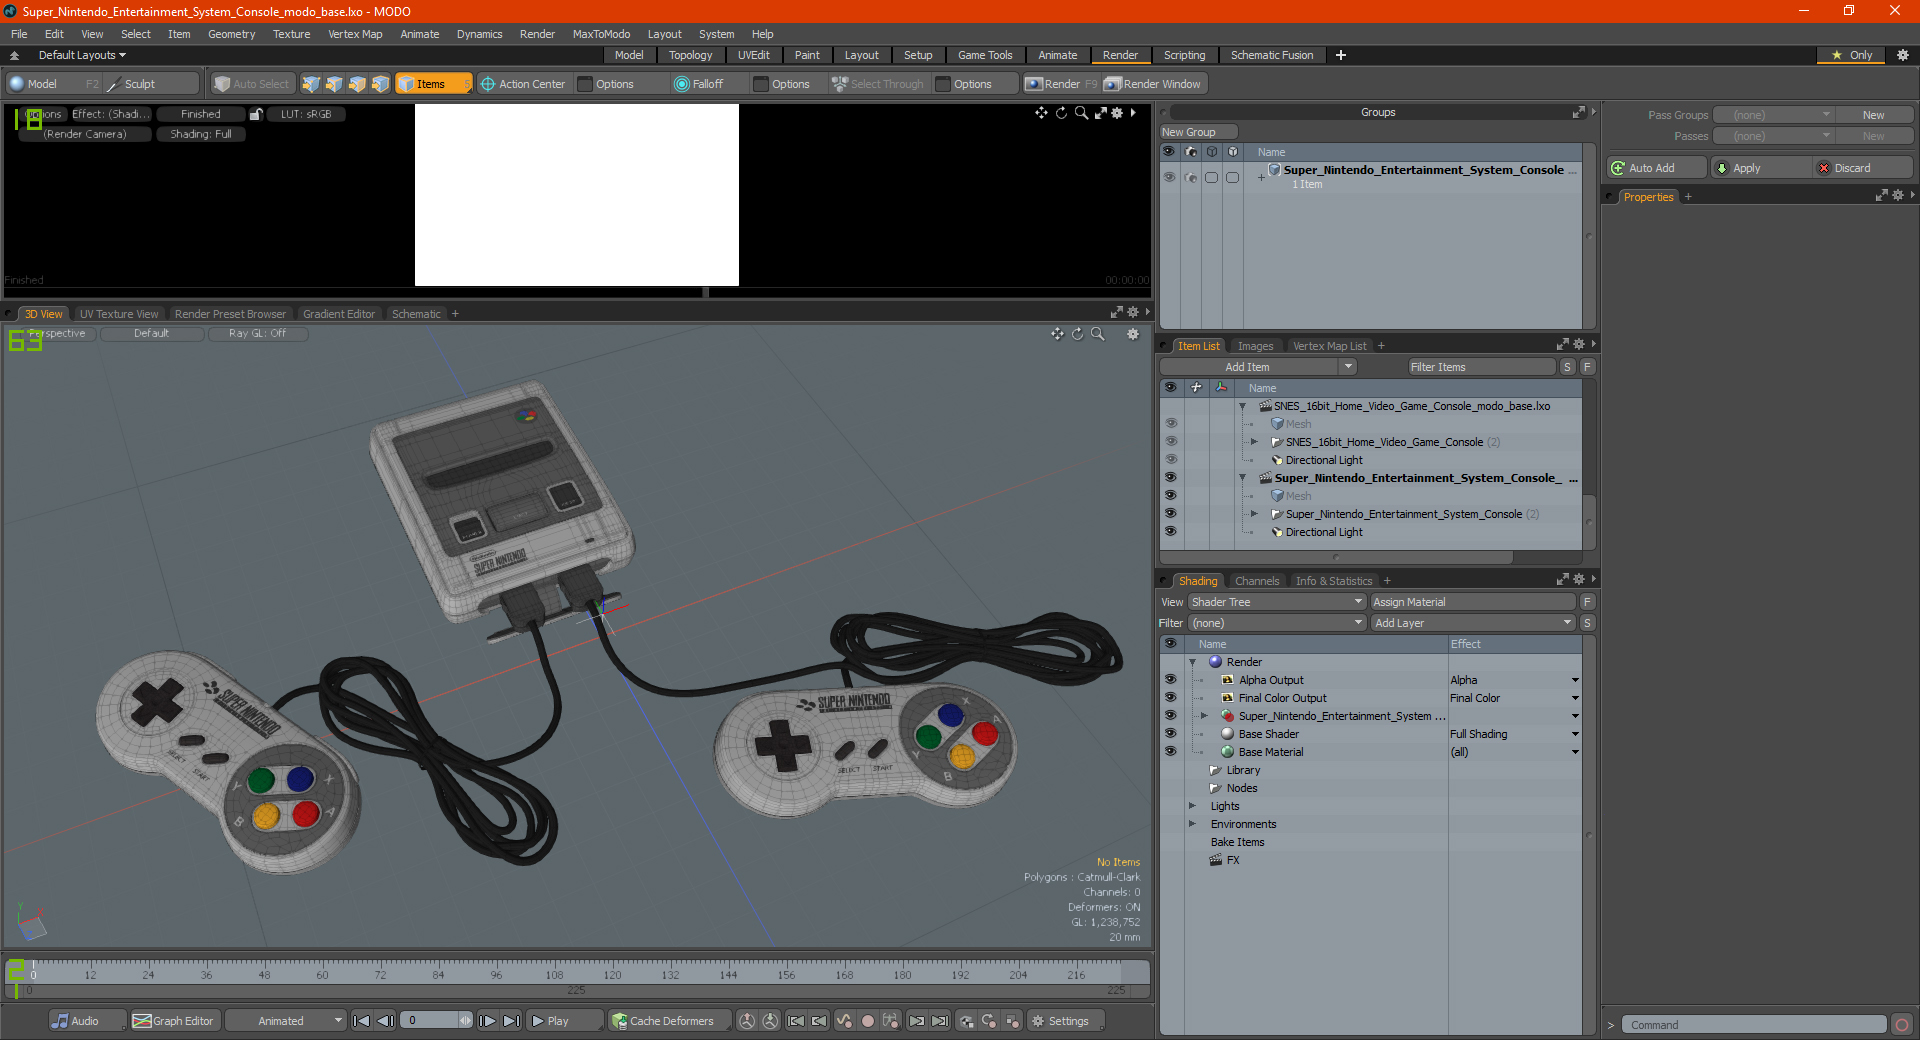
Task: Click the render preview zoom magnifier icon
Action: [1081, 113]
